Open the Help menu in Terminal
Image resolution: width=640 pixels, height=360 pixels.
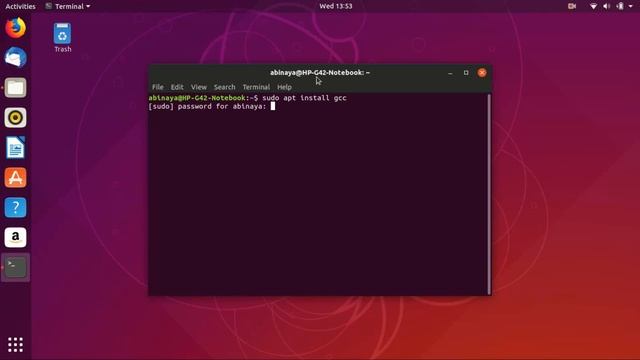(284, 87)
